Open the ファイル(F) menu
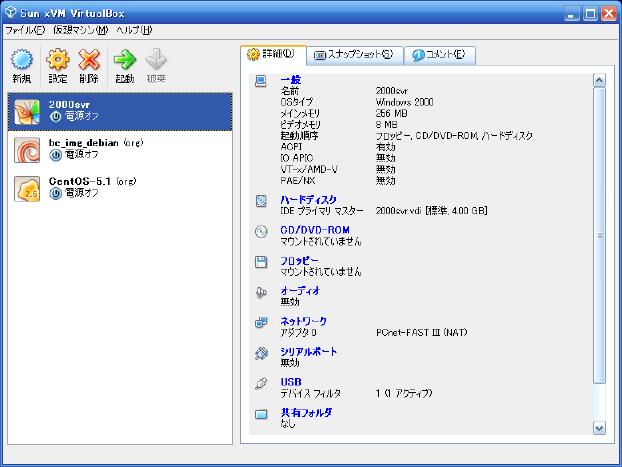622x467 pixels. [25, 30]
